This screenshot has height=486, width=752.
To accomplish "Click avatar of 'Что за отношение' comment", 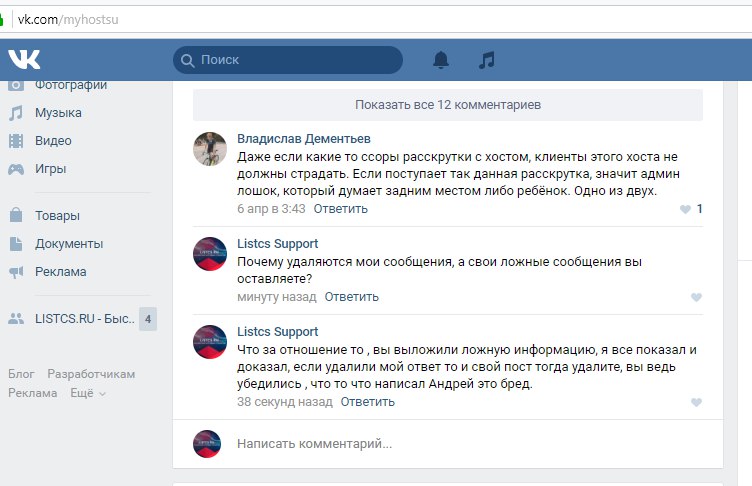I will point(210,342).
